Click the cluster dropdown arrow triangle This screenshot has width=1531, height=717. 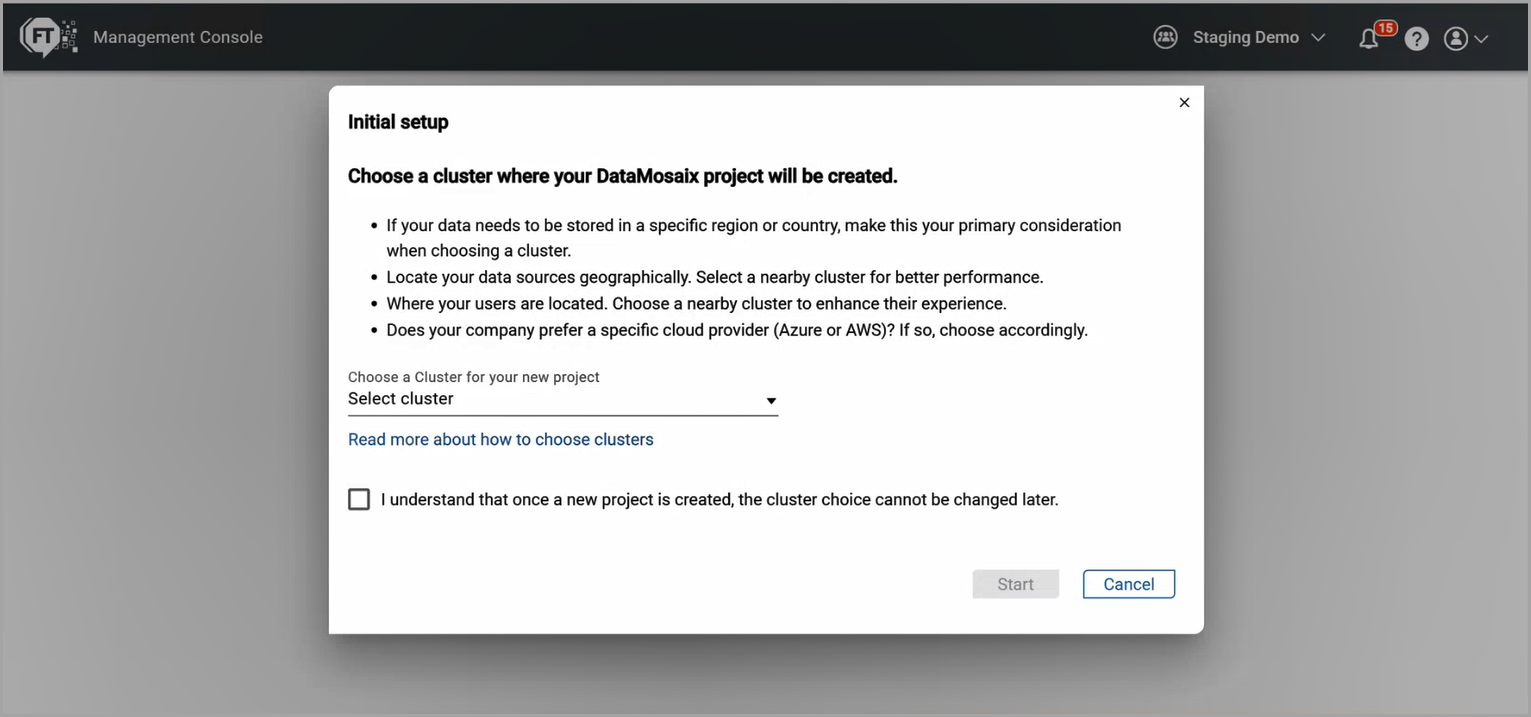[x=771, y=401]
